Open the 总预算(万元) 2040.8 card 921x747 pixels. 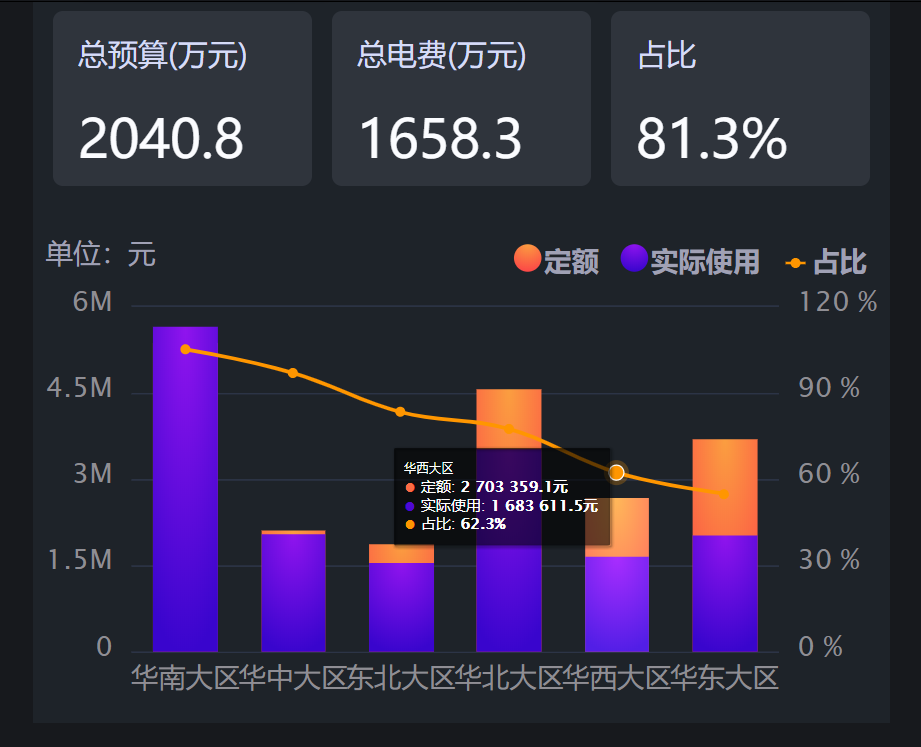coord(182,99)
